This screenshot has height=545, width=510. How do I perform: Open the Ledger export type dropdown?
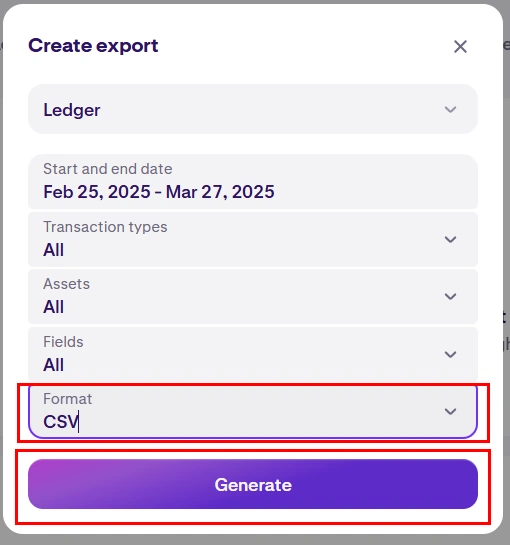pyautogui.click(x=253, y=109)
